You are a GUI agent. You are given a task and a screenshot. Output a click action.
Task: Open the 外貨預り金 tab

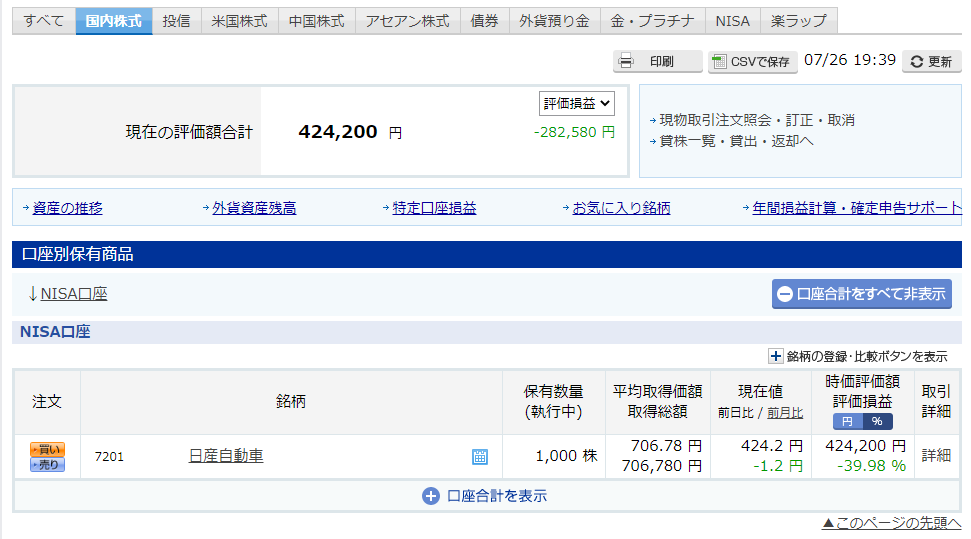click(554, 21)
